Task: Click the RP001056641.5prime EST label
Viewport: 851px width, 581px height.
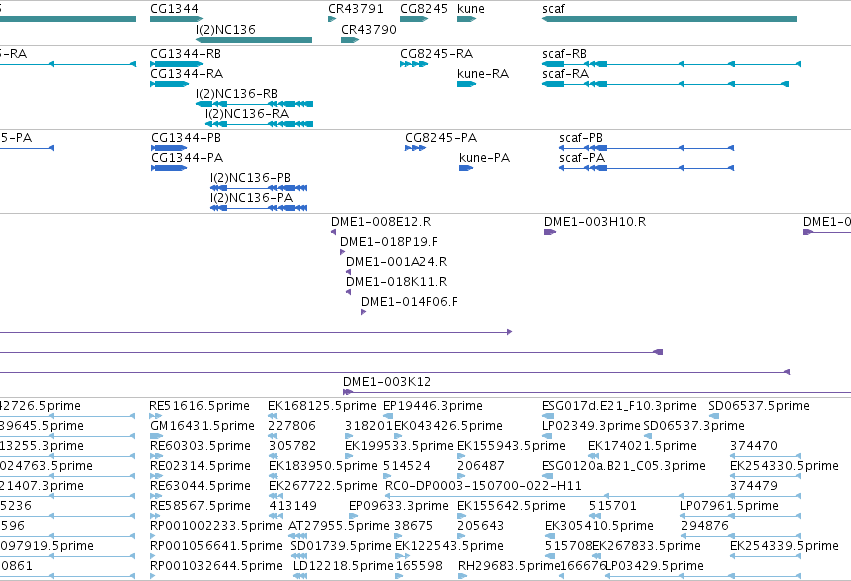Action: [216, 545]
